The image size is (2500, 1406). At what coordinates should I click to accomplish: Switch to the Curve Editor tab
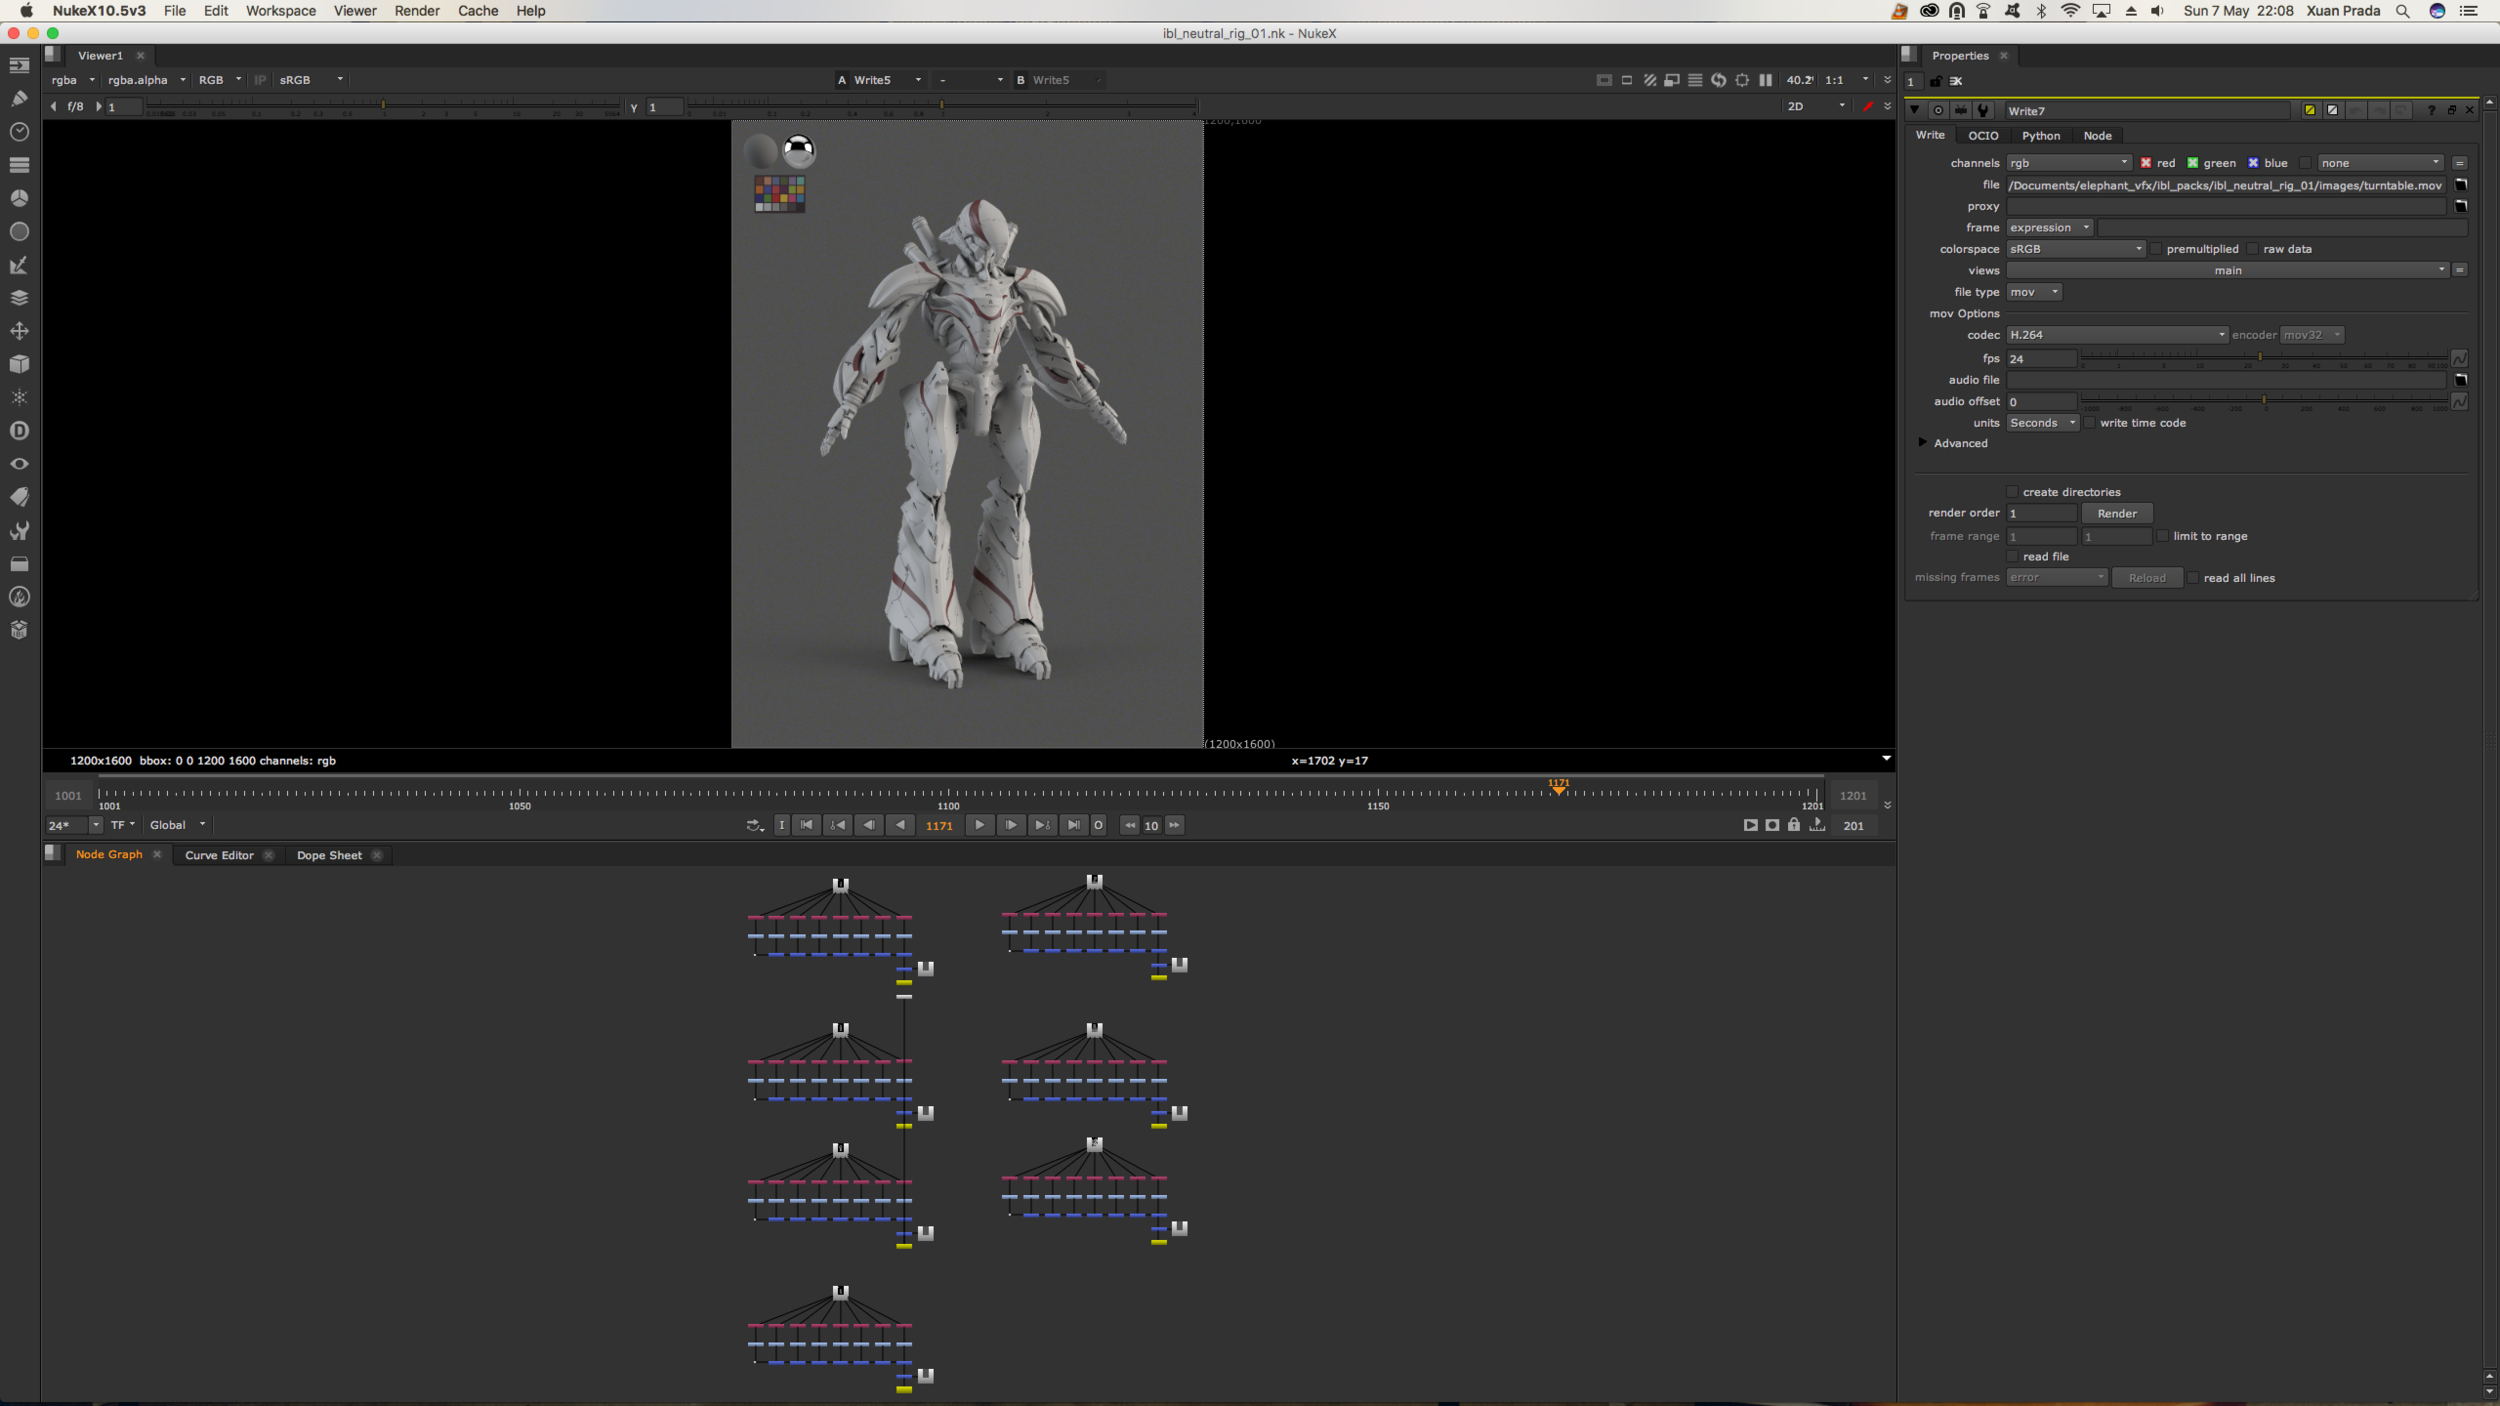(x=219, y=855)
